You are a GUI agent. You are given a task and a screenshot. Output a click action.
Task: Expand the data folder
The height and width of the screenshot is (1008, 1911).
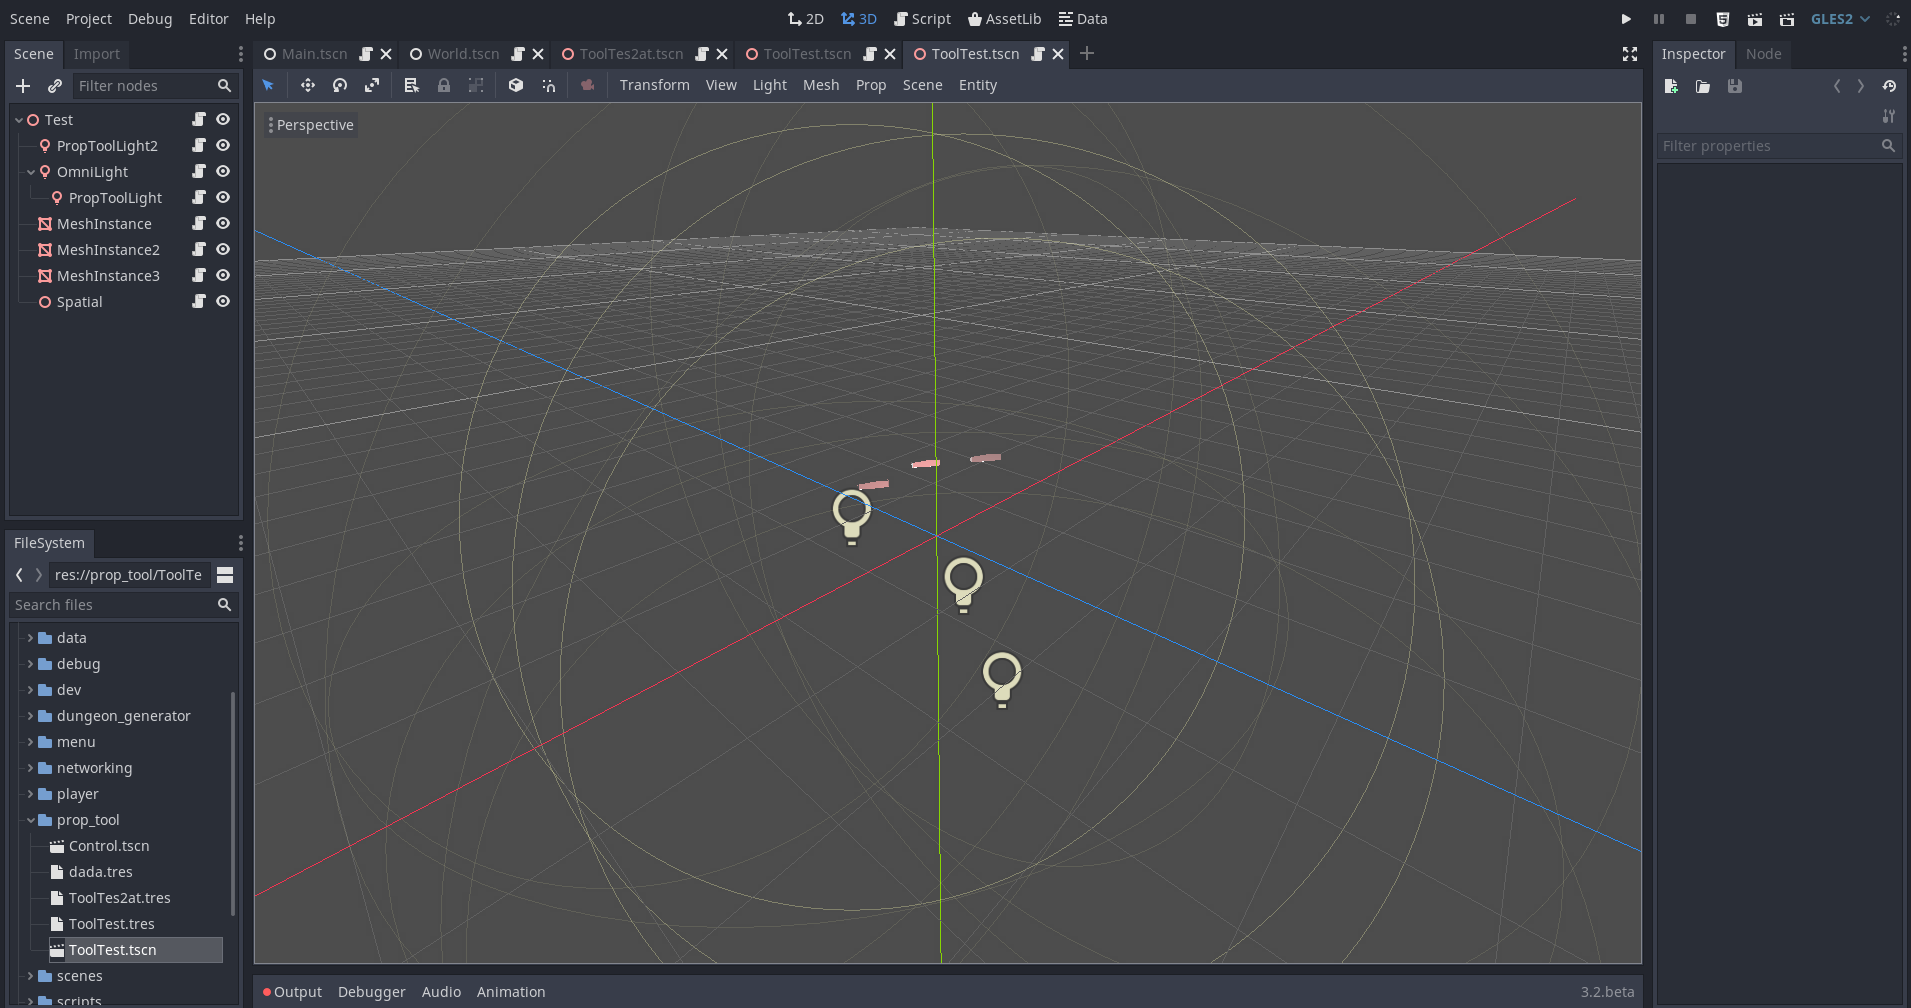coord(30,637)
